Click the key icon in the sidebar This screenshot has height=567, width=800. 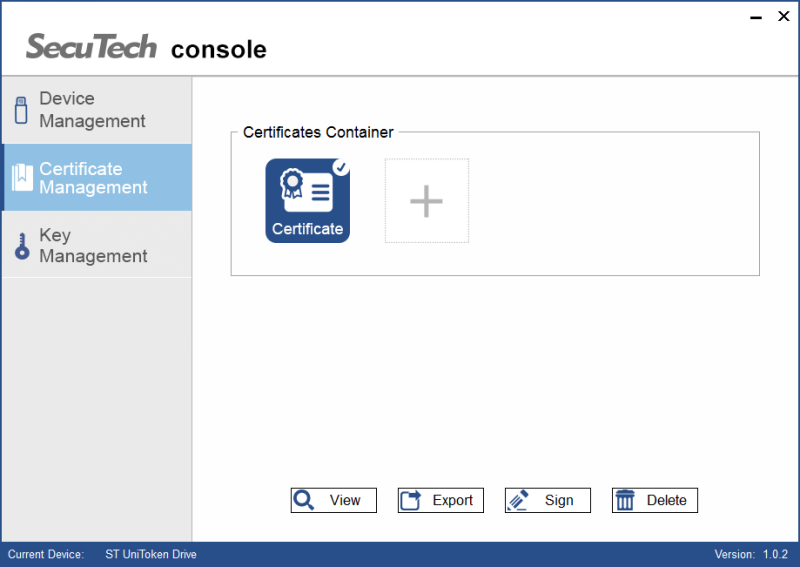pyautogui.click(x=22, y=246)
